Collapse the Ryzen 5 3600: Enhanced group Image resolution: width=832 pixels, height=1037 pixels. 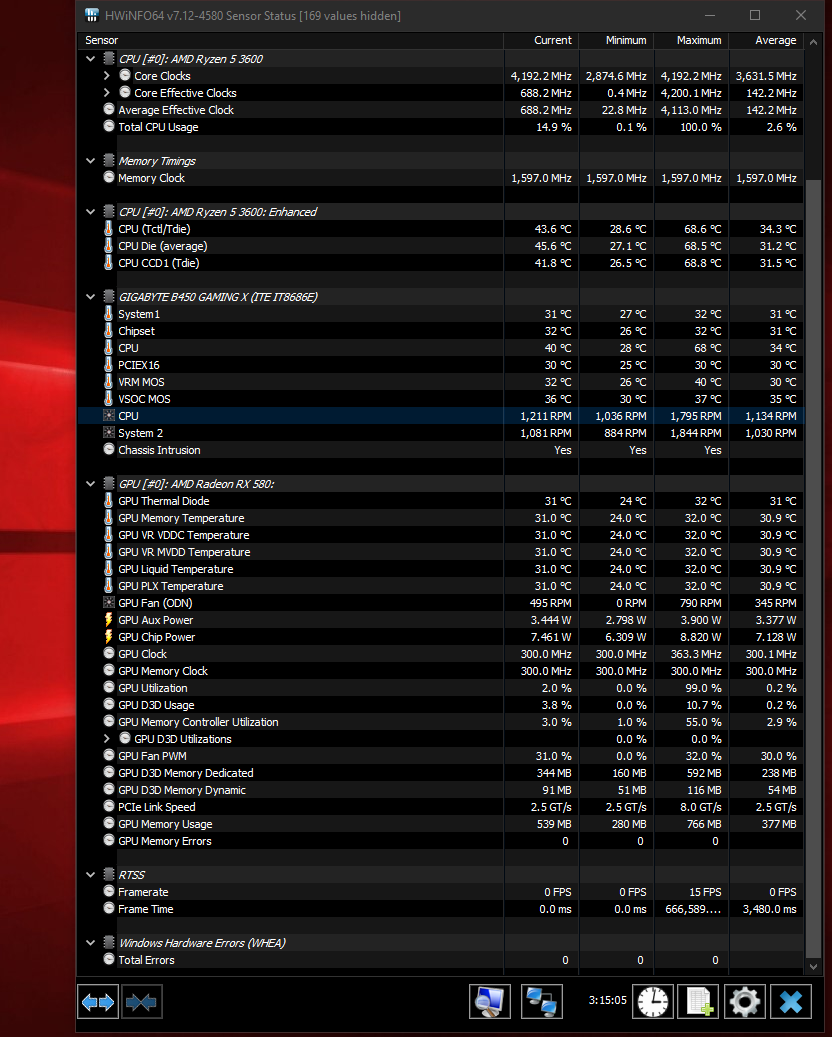(91, 212)
